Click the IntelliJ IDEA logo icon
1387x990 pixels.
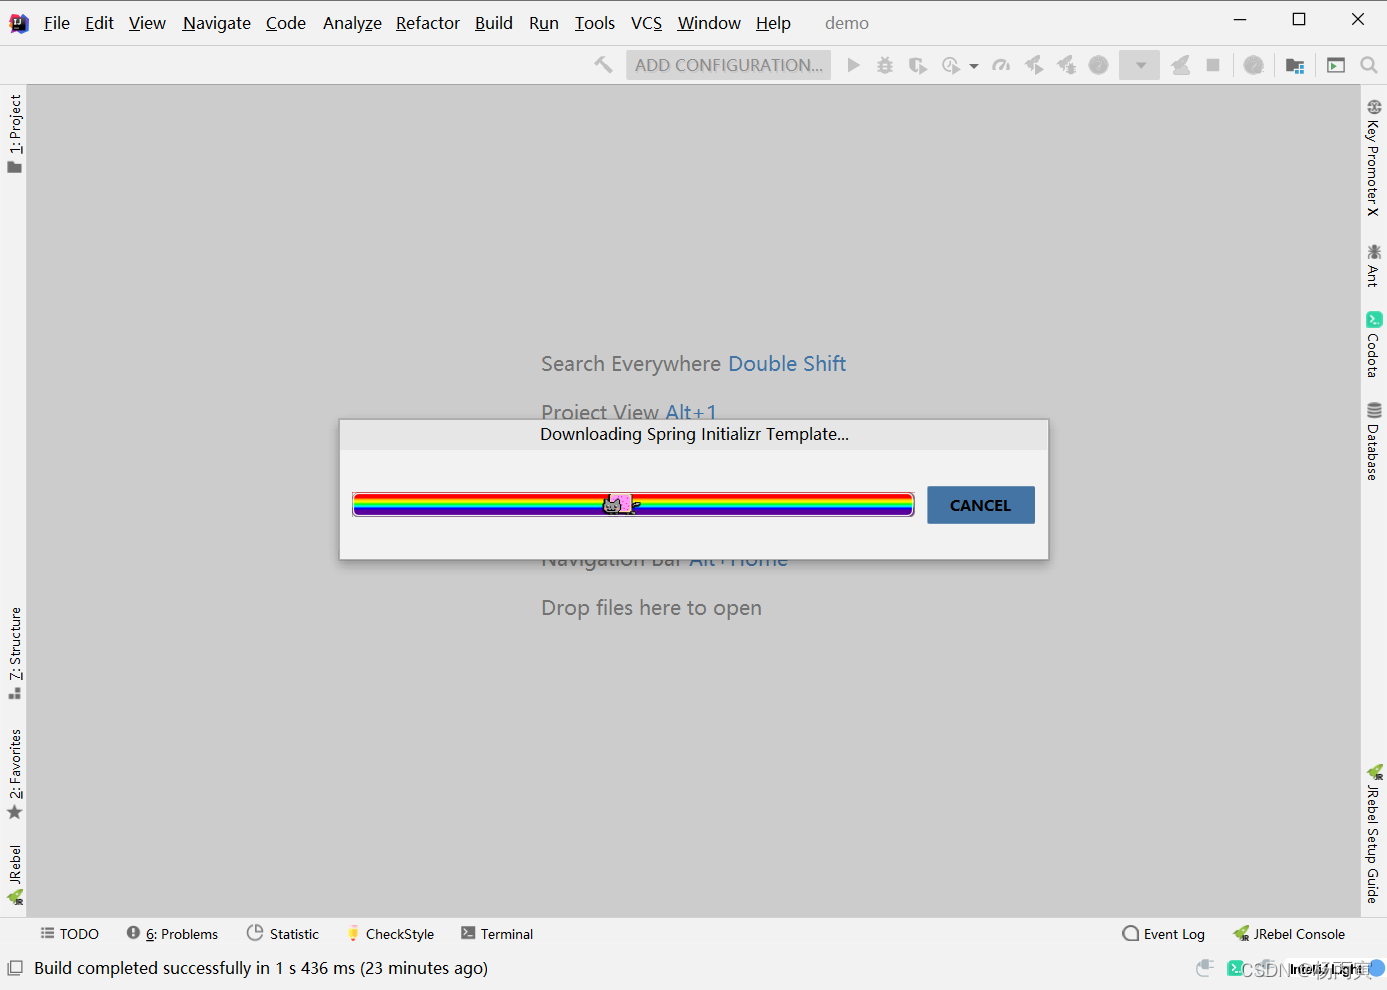tap(19, 23)
